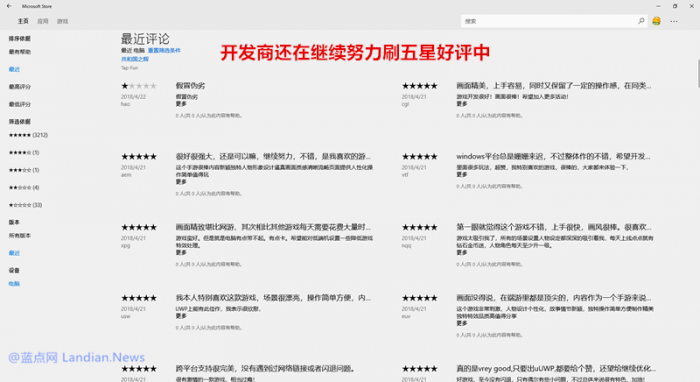Click helpfulness count under hao's review
700x382 pixels.
click(209, 116)
